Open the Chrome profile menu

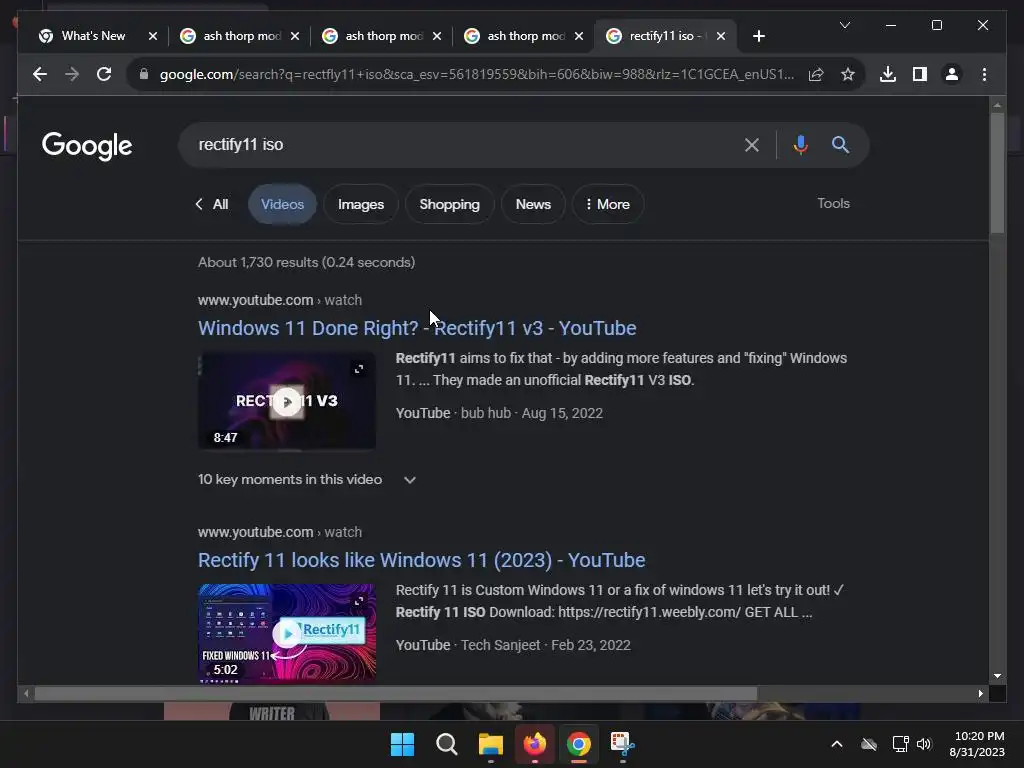952,74
